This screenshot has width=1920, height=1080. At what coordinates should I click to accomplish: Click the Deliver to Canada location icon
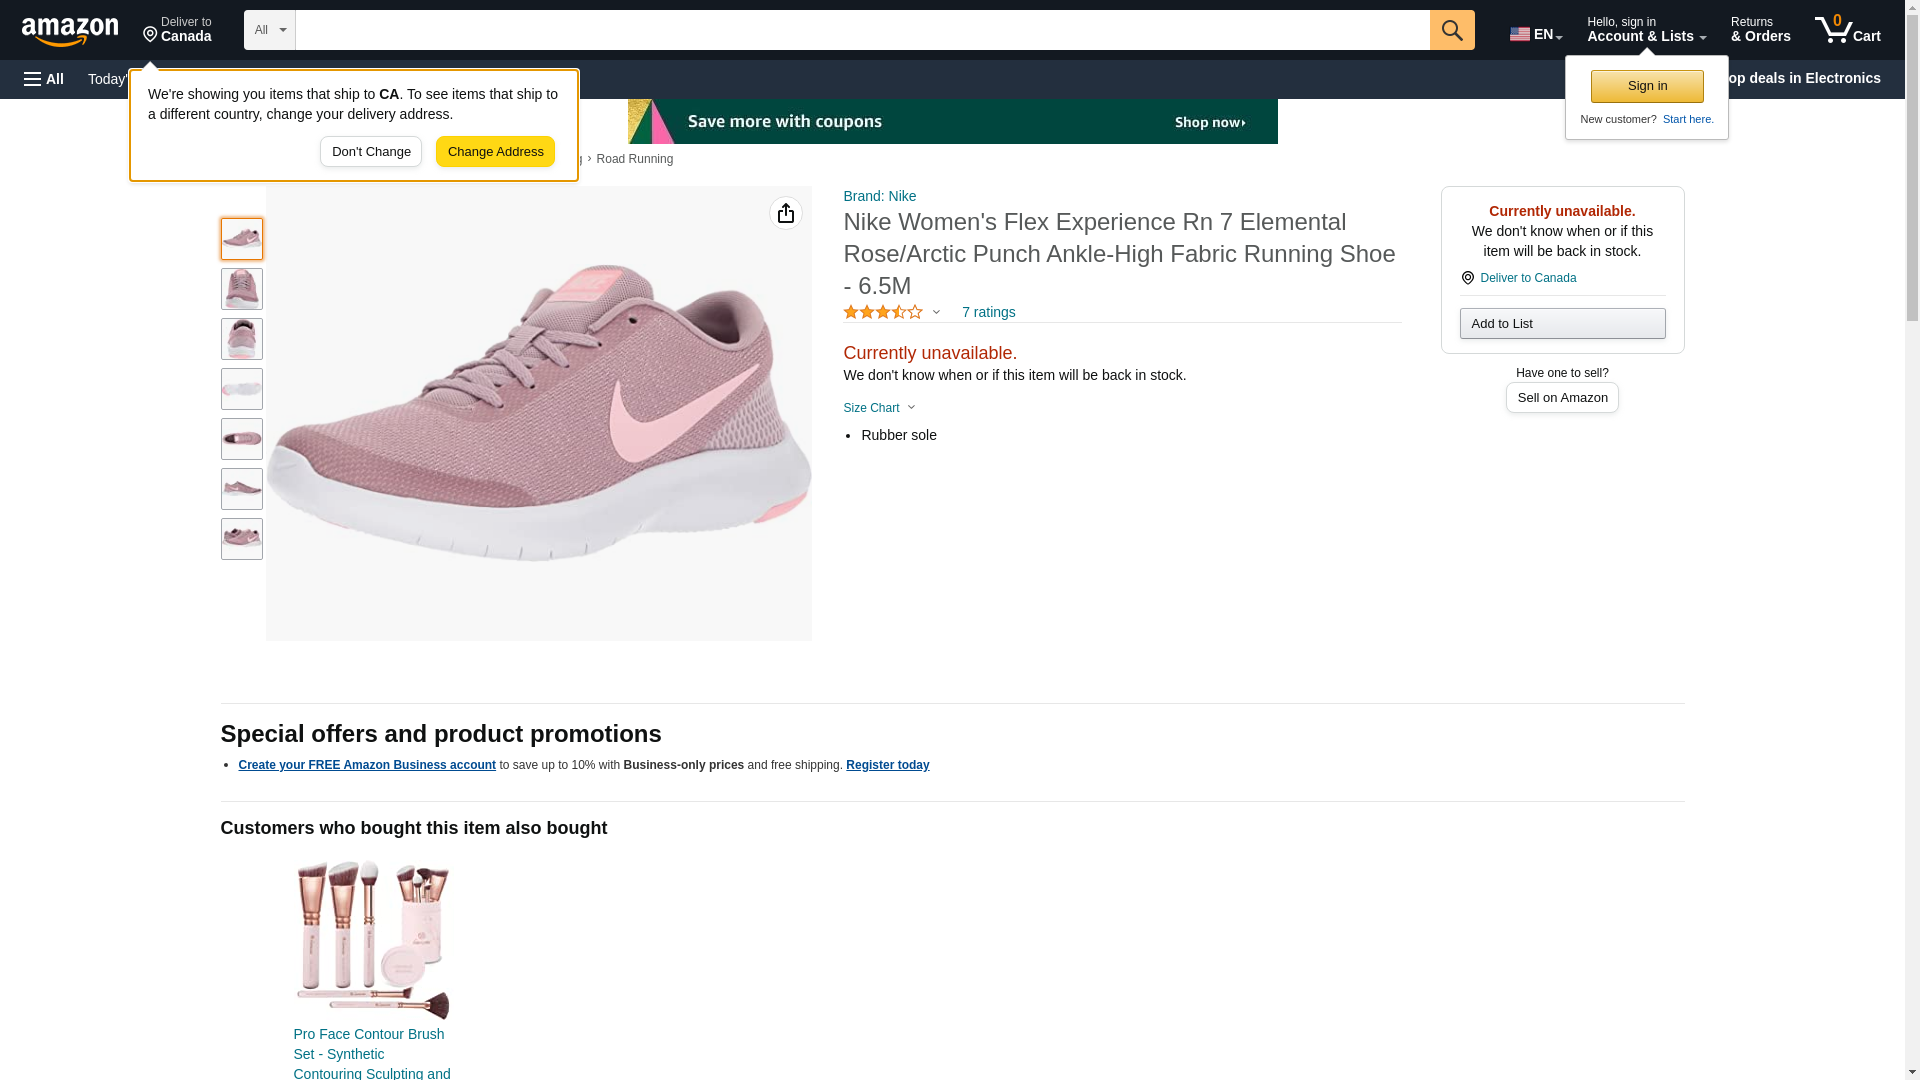coord(177,30)
